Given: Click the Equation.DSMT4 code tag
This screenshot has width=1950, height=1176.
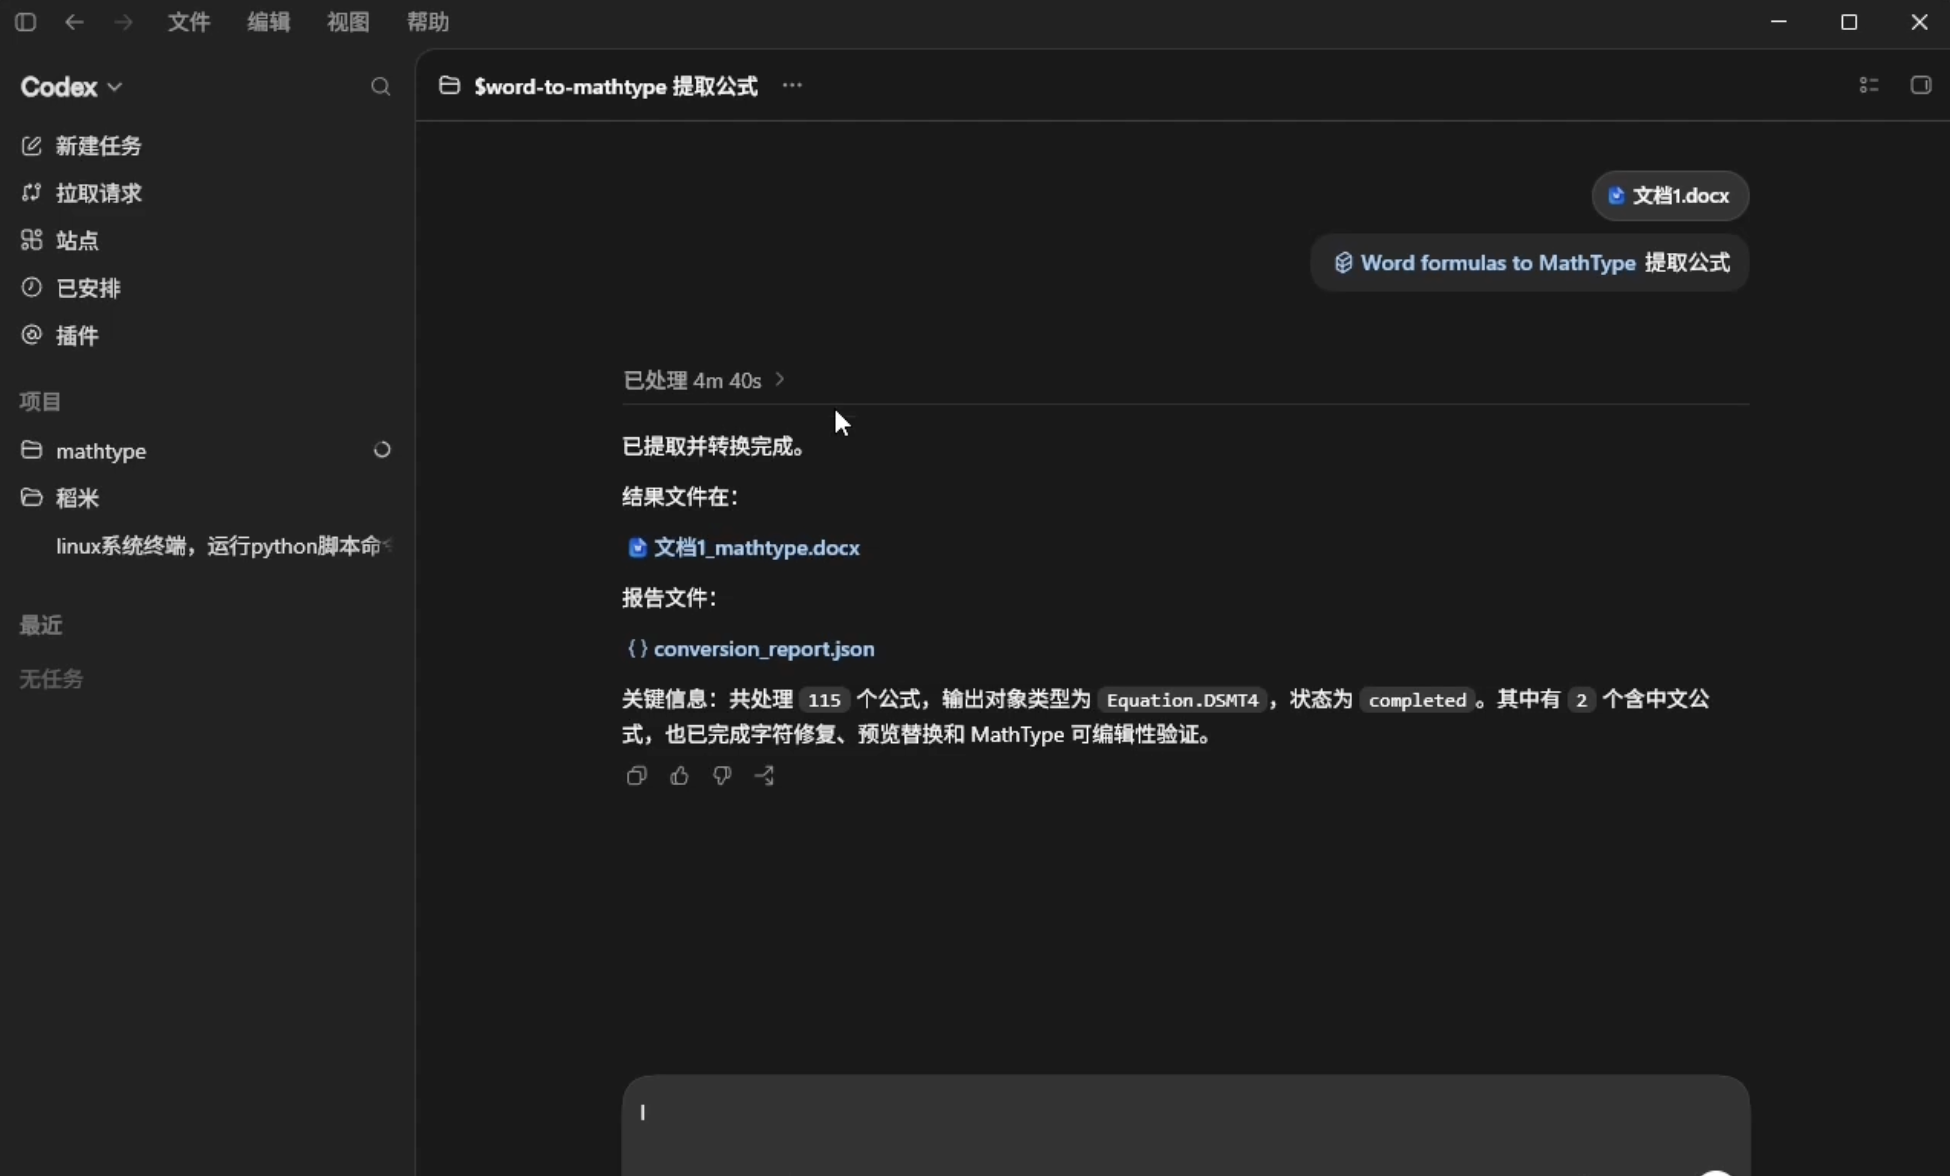Looking at the screenshot, I should tap(1182, 700).
